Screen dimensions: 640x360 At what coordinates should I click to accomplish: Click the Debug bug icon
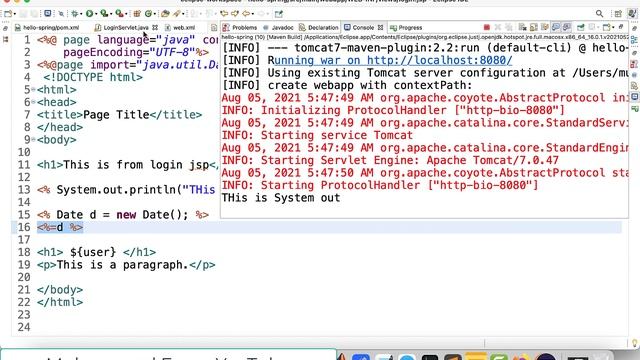(x=75, y=13)
